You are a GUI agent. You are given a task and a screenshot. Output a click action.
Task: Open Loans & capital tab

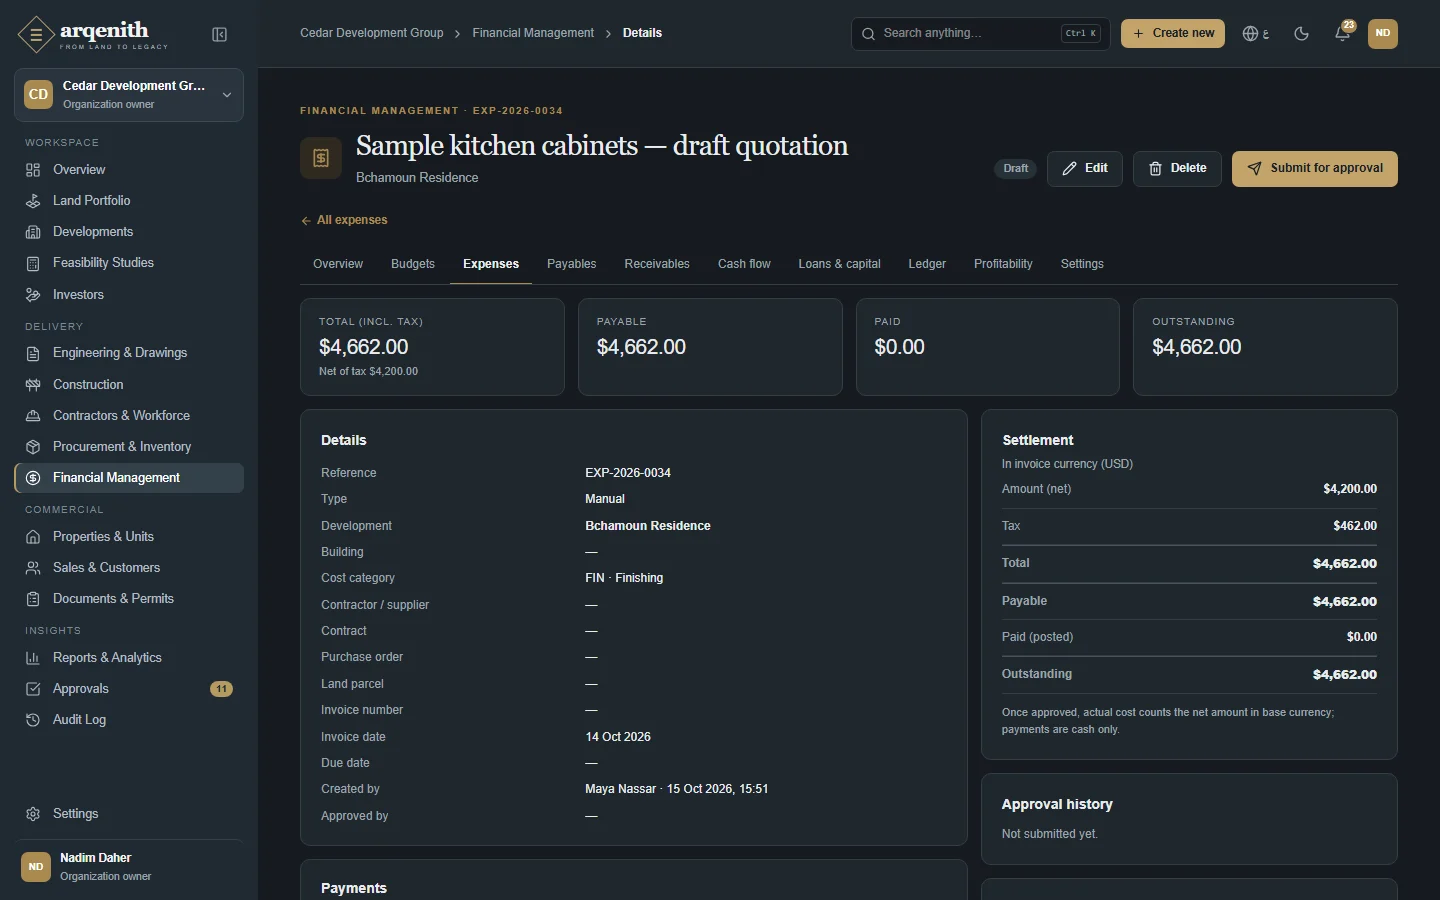[x=839, y=264]
